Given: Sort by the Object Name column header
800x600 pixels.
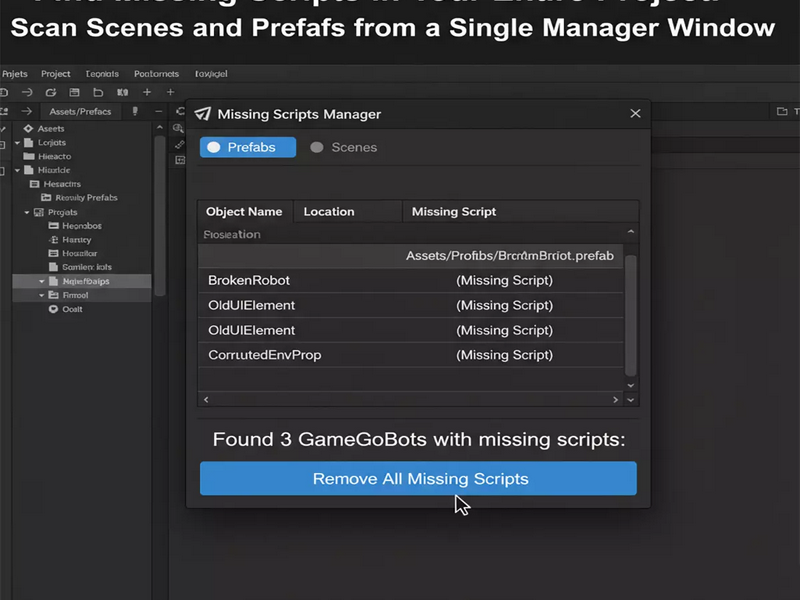Looking at the screenshot, I should click(244, 211).
